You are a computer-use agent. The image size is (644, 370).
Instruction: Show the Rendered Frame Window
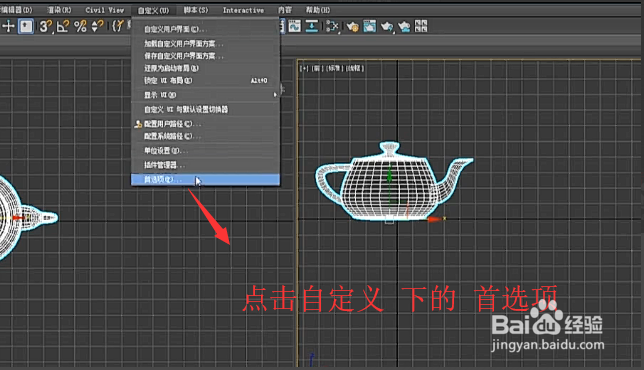pyautogui.click(x=370, y=27)
